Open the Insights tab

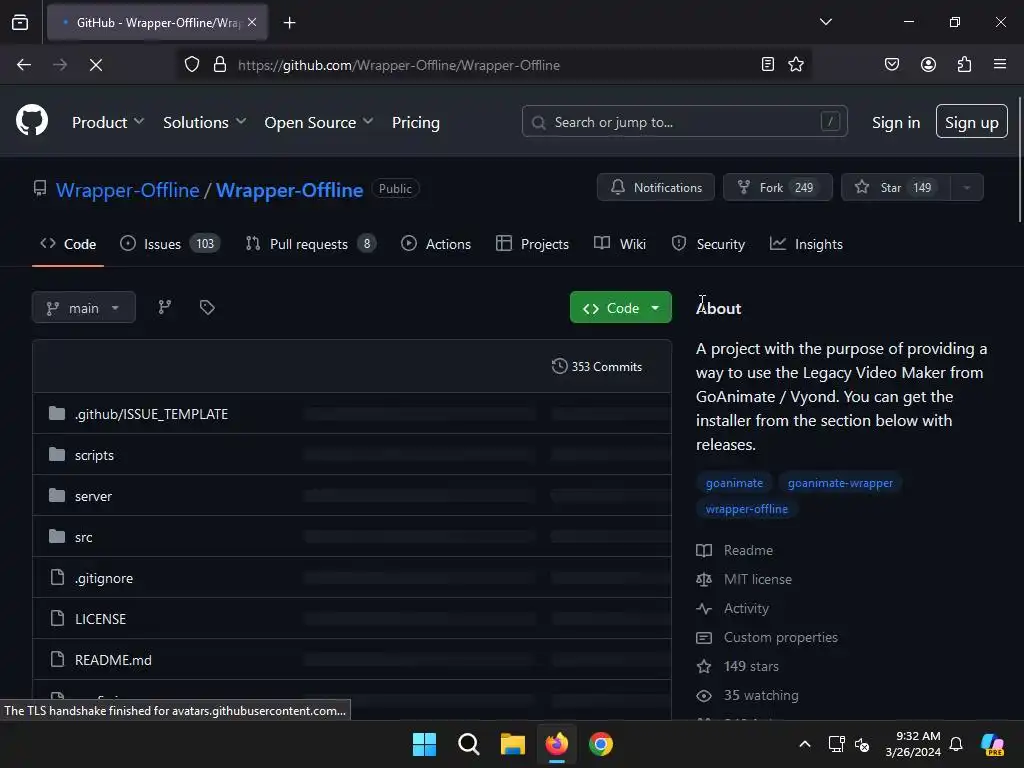point(807,244)
